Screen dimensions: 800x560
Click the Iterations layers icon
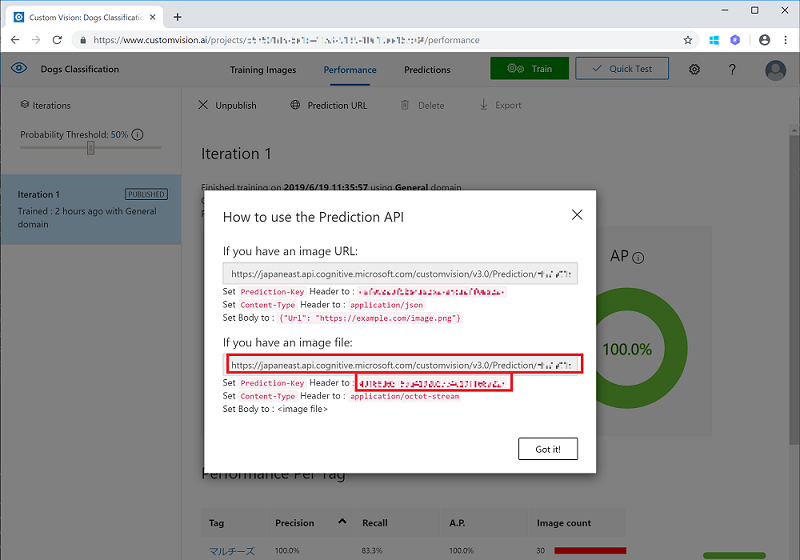(24, 105)
